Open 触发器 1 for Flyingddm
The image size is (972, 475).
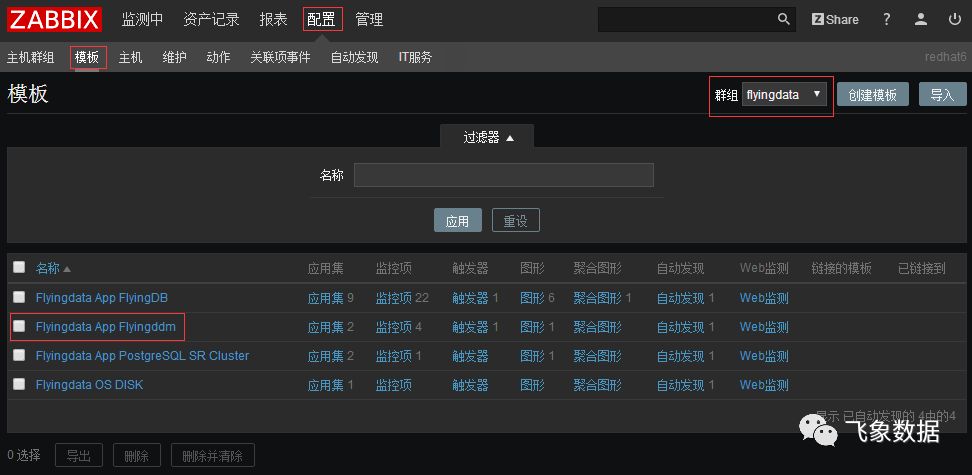[471, 327]
